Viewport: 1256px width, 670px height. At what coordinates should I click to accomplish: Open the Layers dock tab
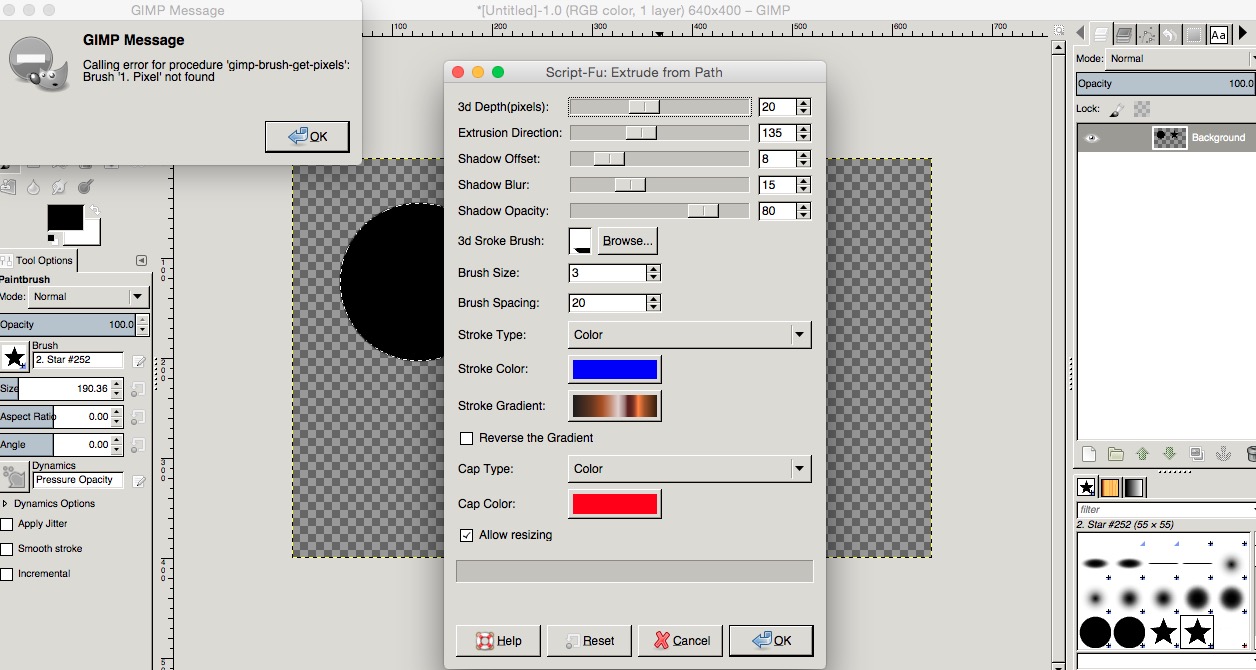(1100, 34)
